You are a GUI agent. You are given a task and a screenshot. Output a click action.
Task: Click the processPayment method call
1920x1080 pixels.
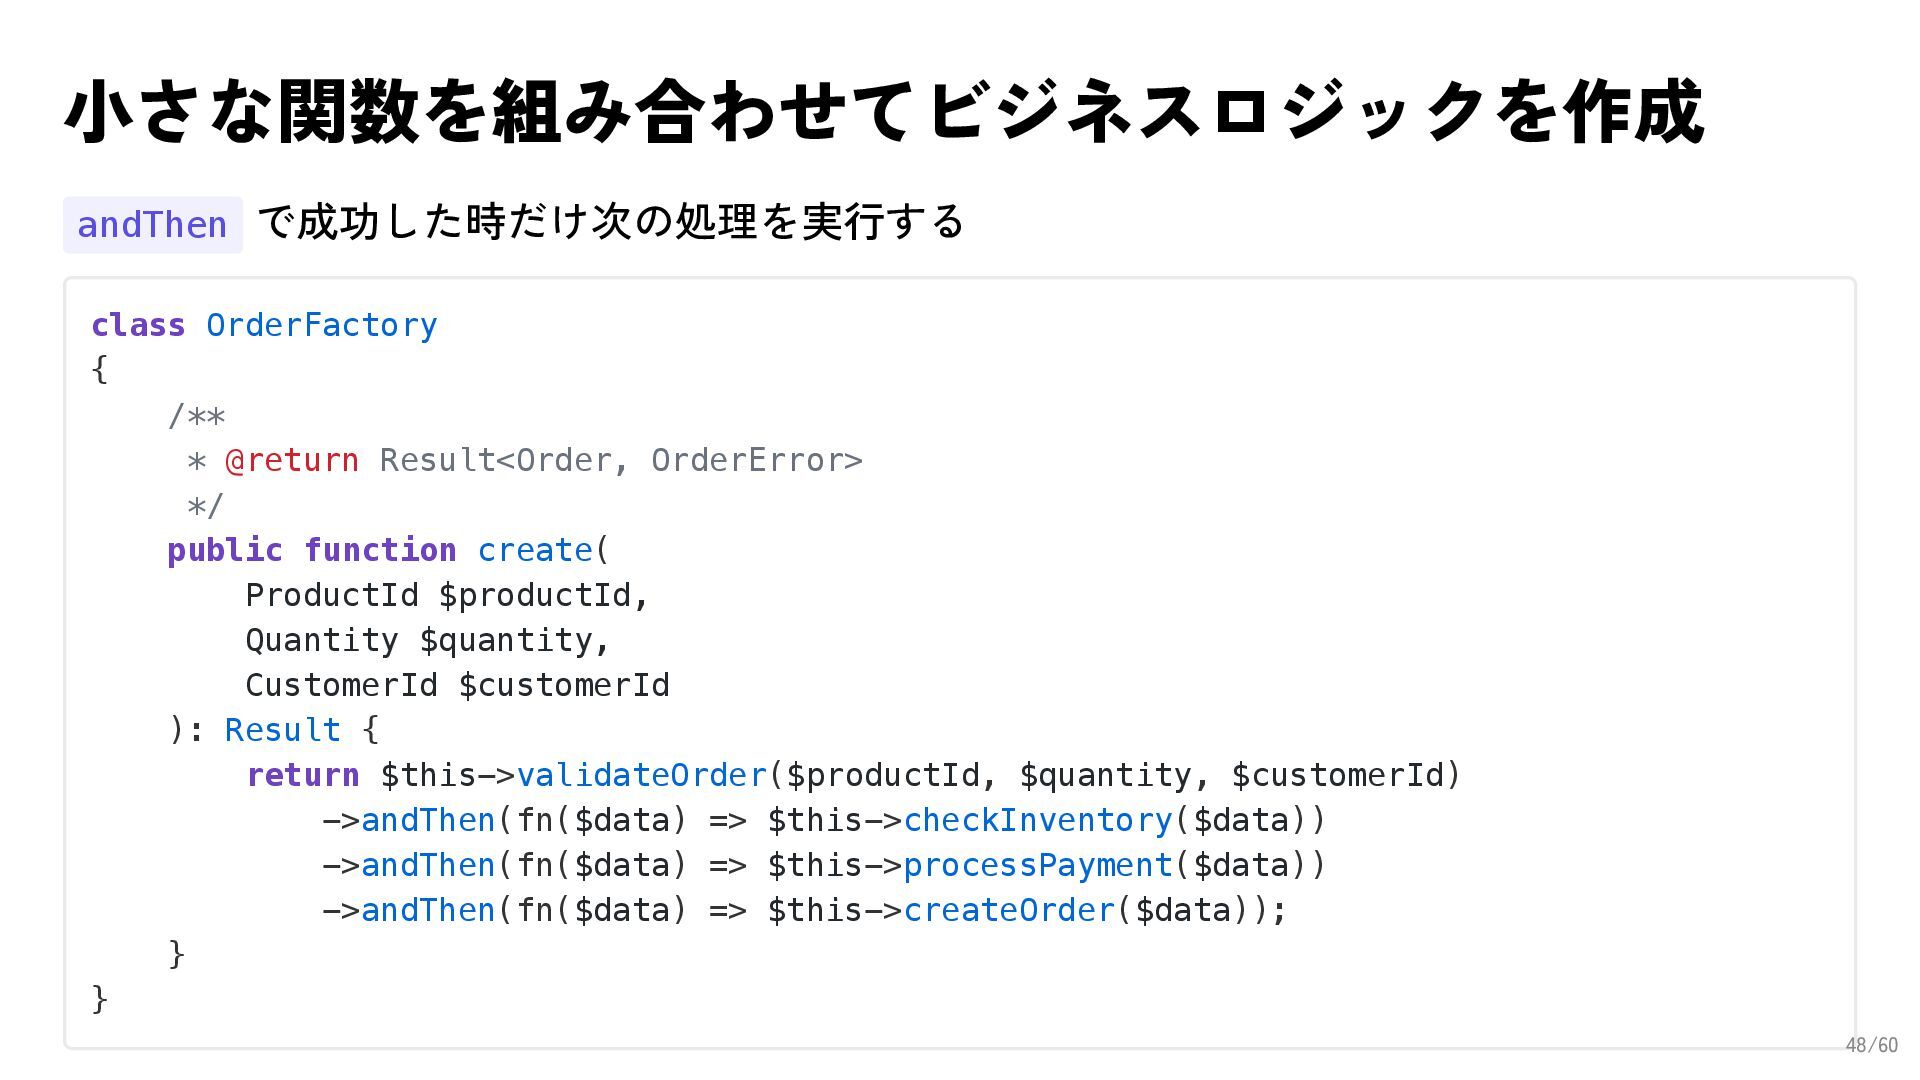1037,865
